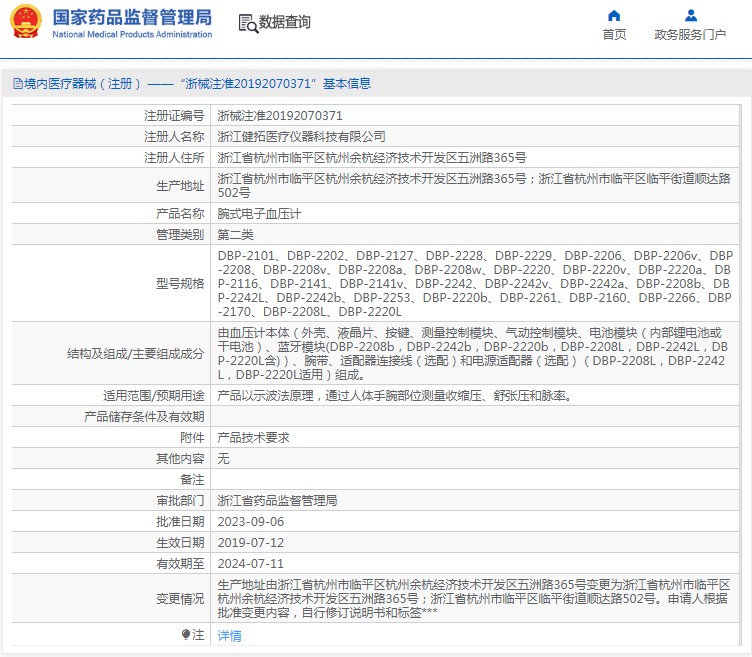Select the 结构及组成 description text
Screen dimensions: 752x657
(x=473, y=353)
